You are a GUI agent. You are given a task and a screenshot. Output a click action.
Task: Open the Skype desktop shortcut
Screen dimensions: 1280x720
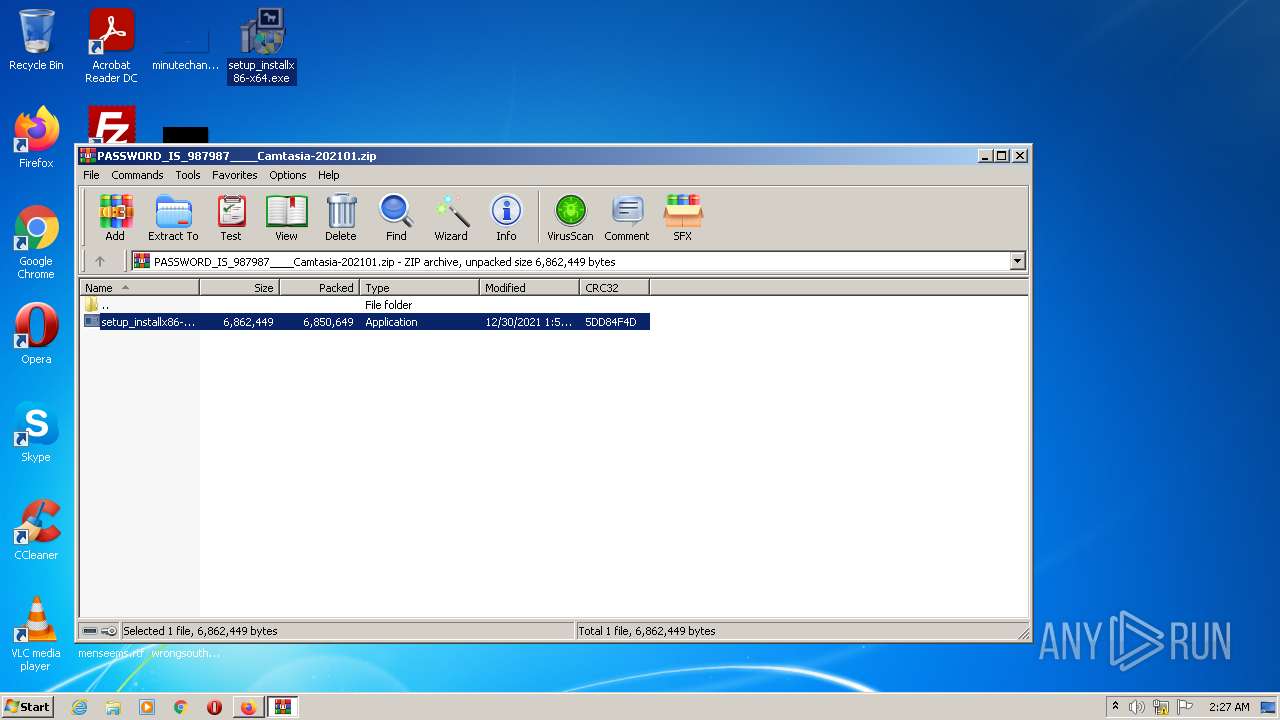click(x=36, y=432)
